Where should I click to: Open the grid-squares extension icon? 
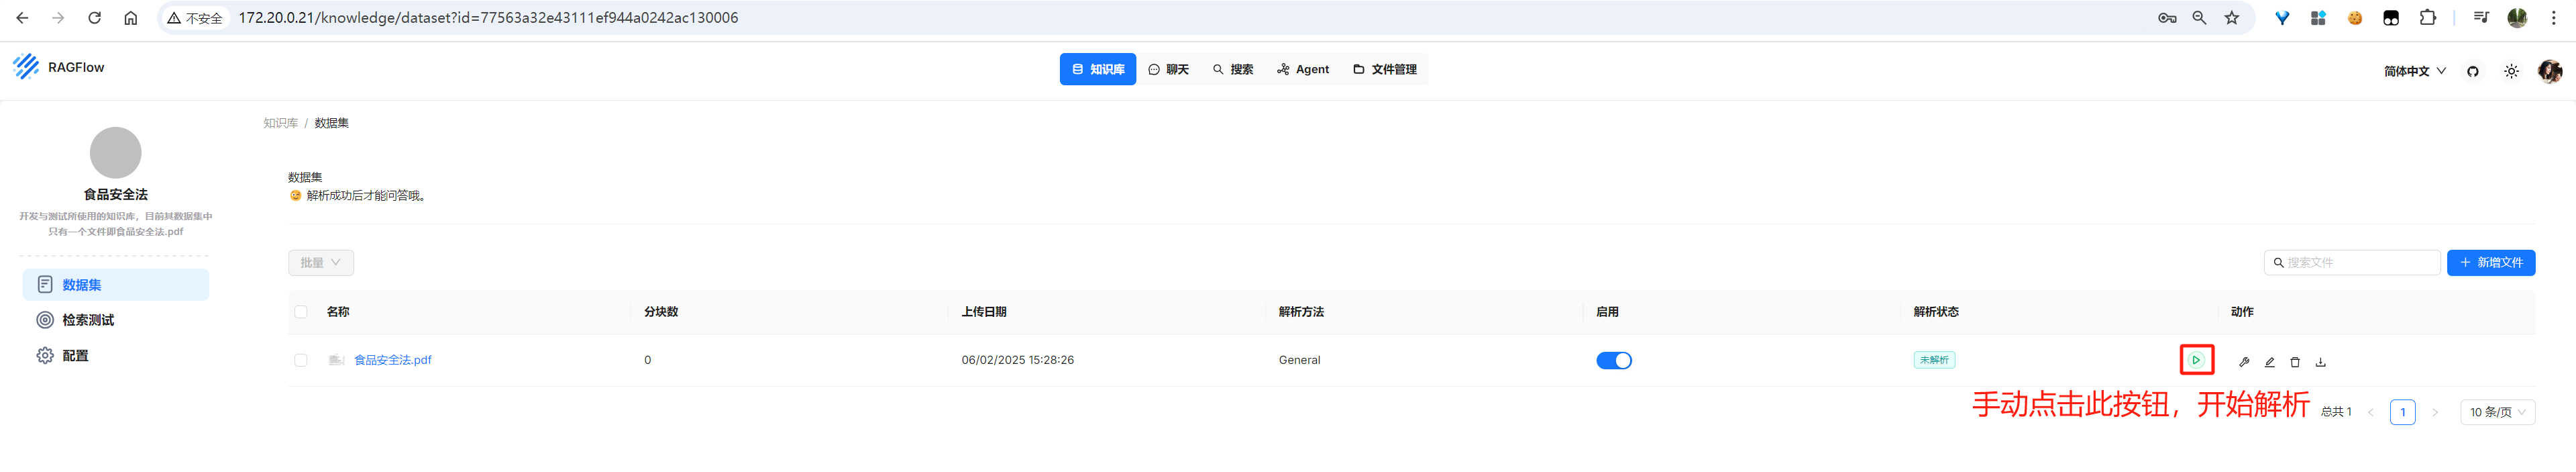pos(2318,18)
